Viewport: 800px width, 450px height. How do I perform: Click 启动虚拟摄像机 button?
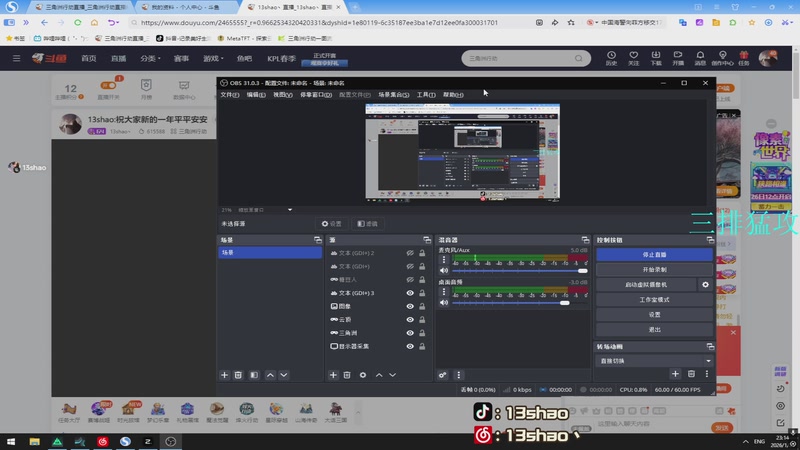646,285
